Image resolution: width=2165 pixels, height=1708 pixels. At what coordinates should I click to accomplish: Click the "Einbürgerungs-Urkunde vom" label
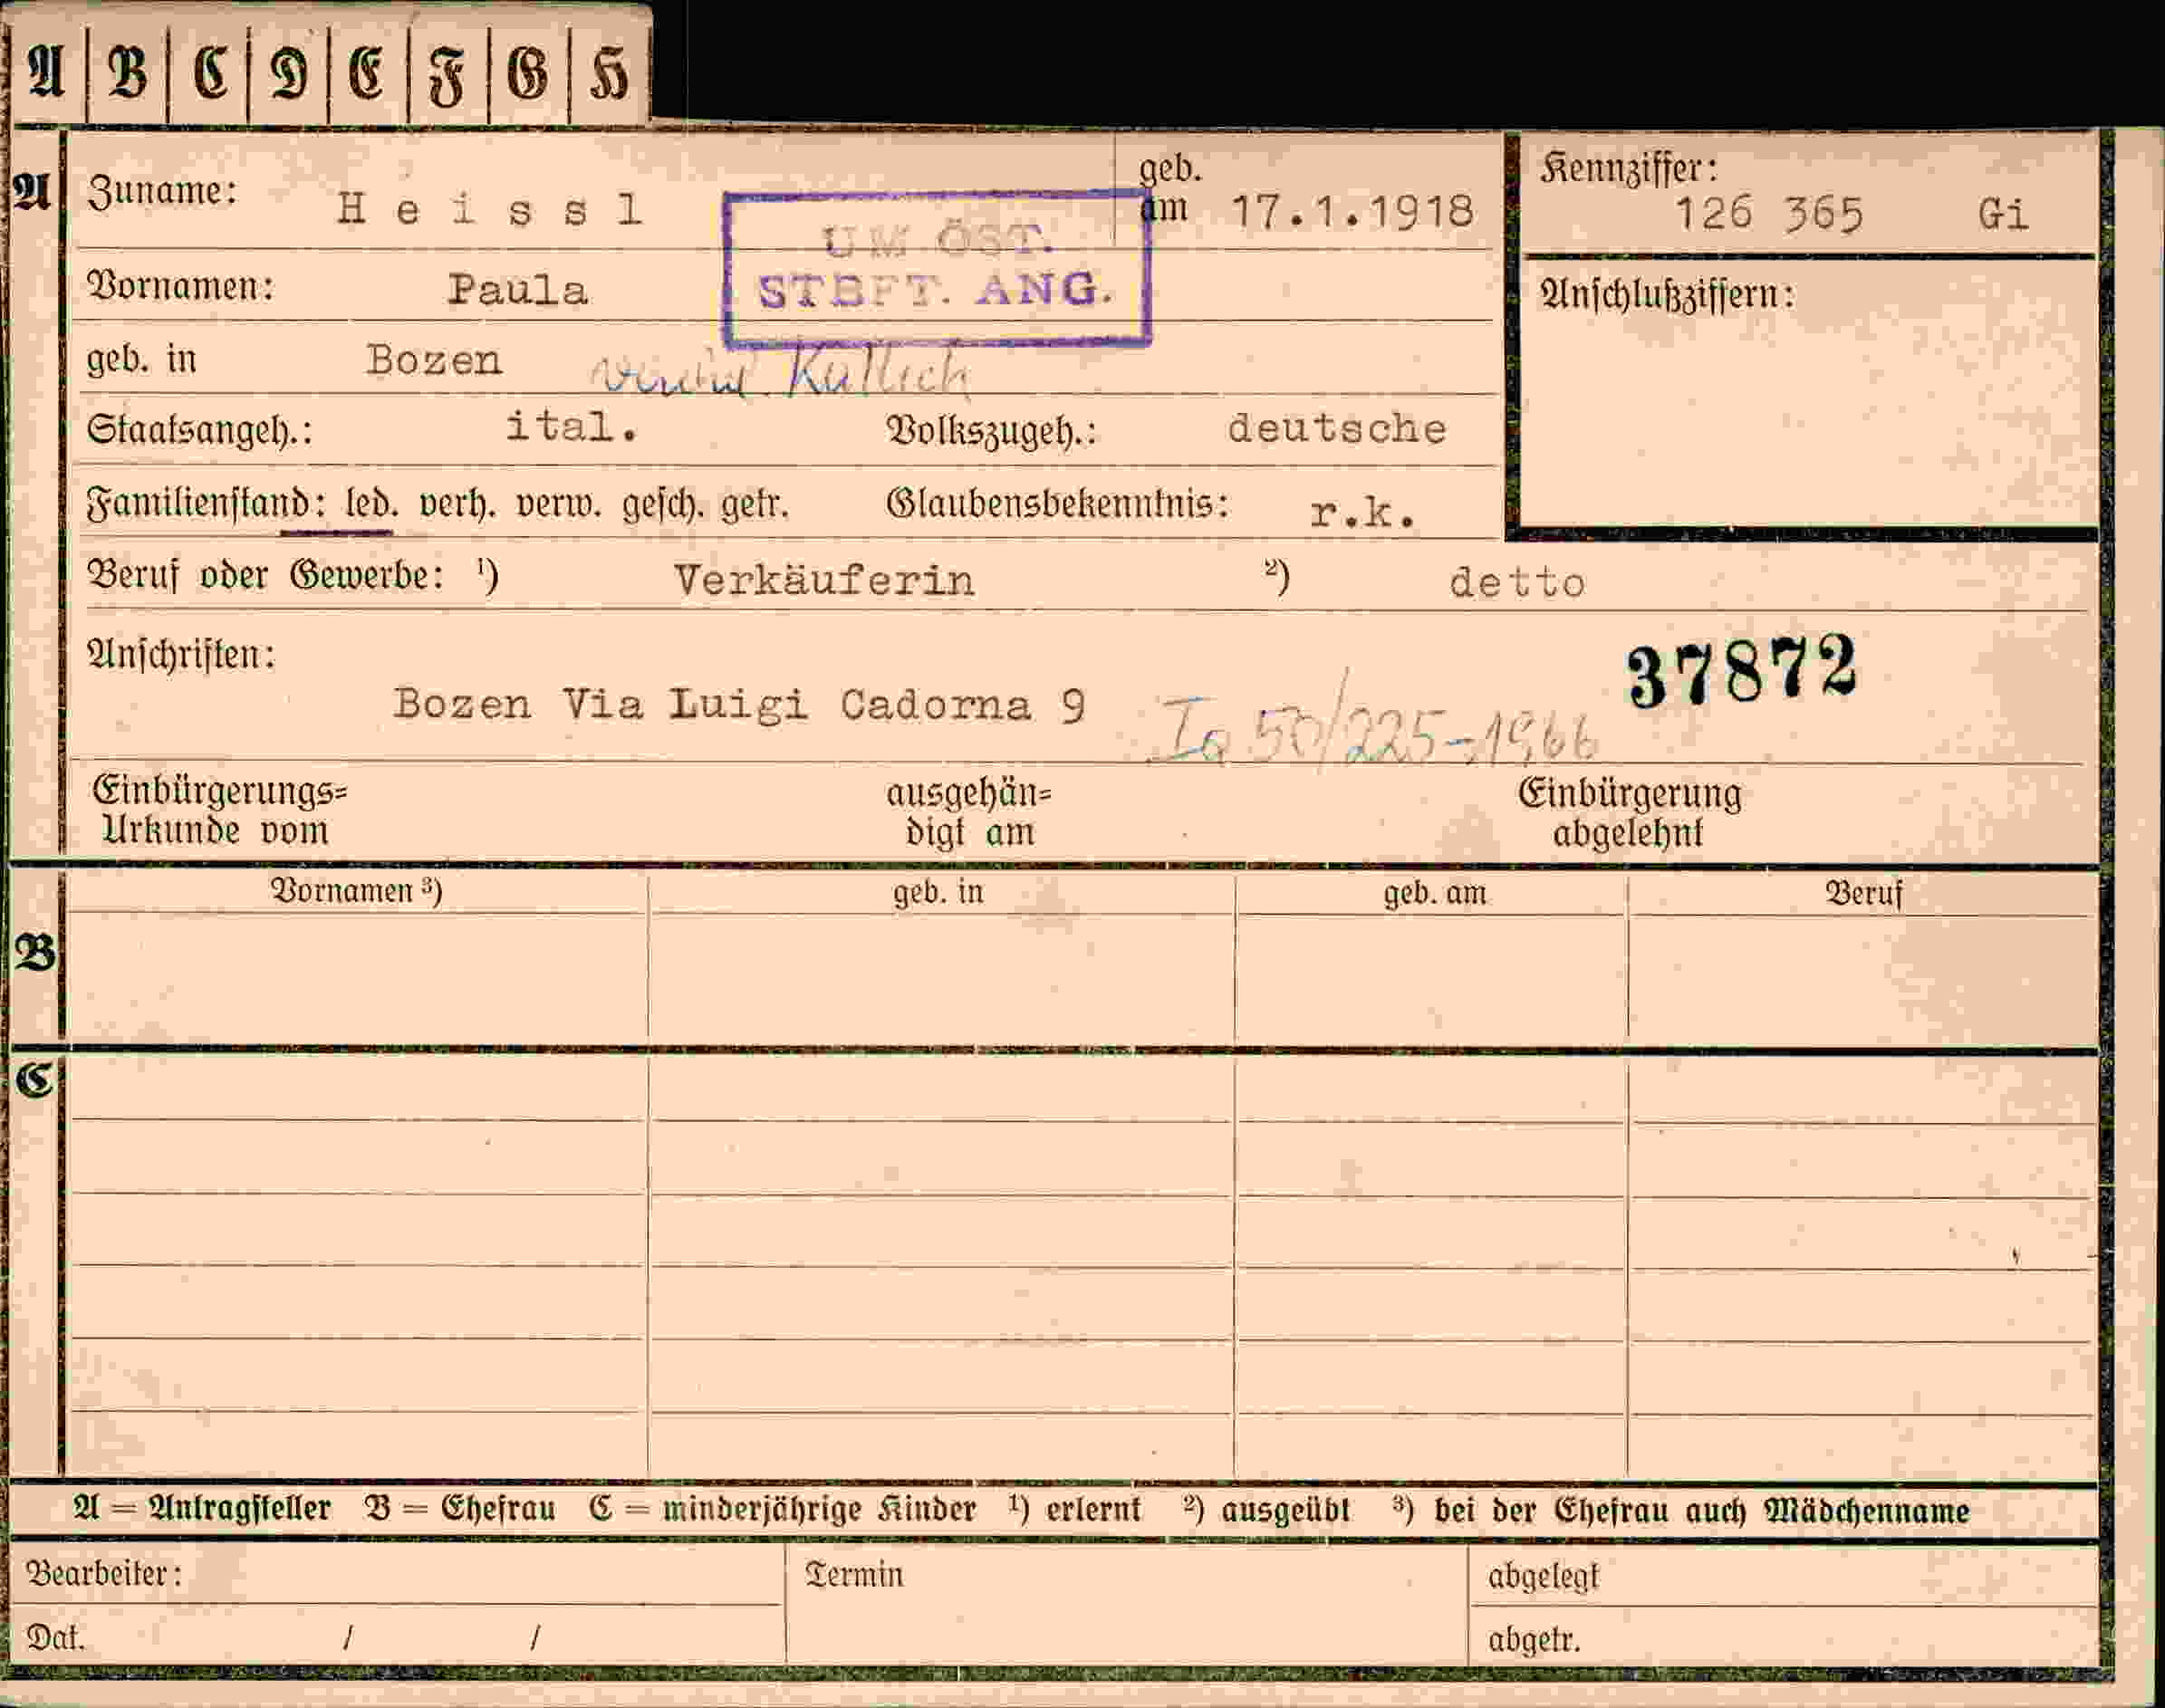[x=220, y=811]
